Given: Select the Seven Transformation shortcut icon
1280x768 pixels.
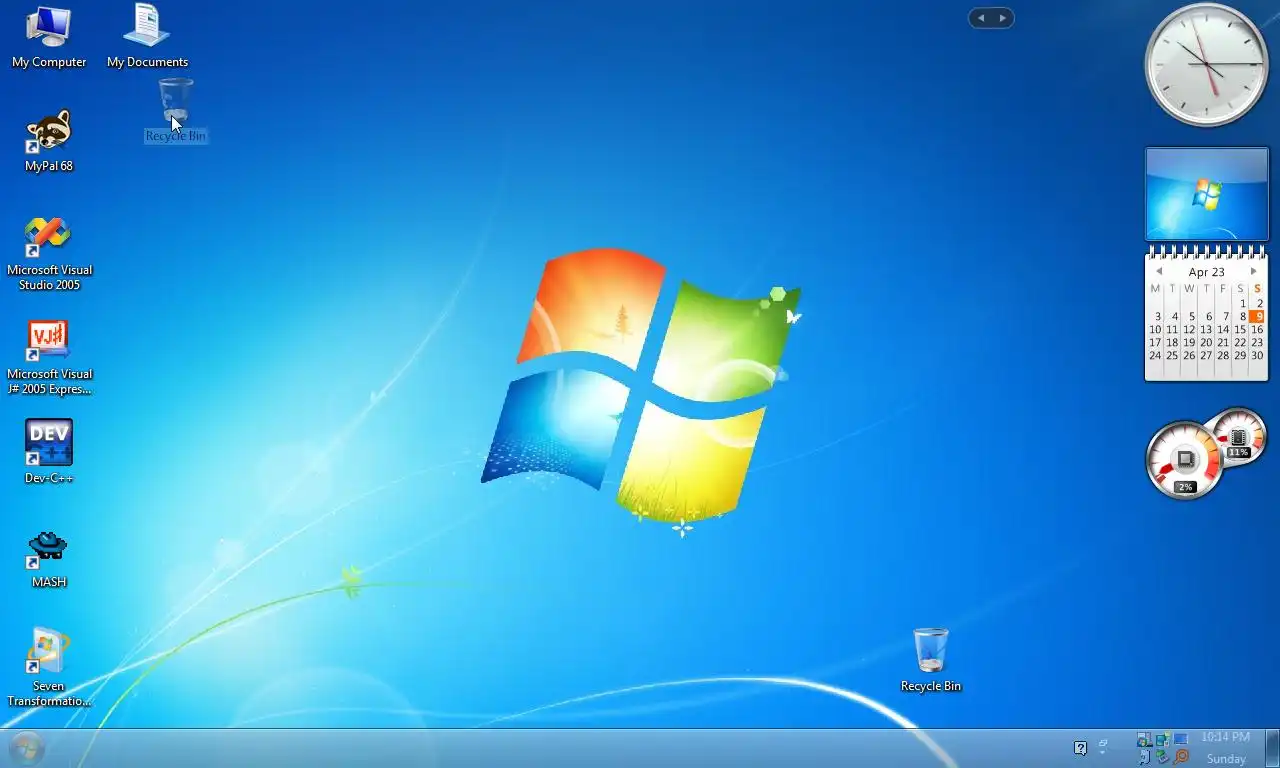Looking at the screenshot, I should tap(49, 667).
